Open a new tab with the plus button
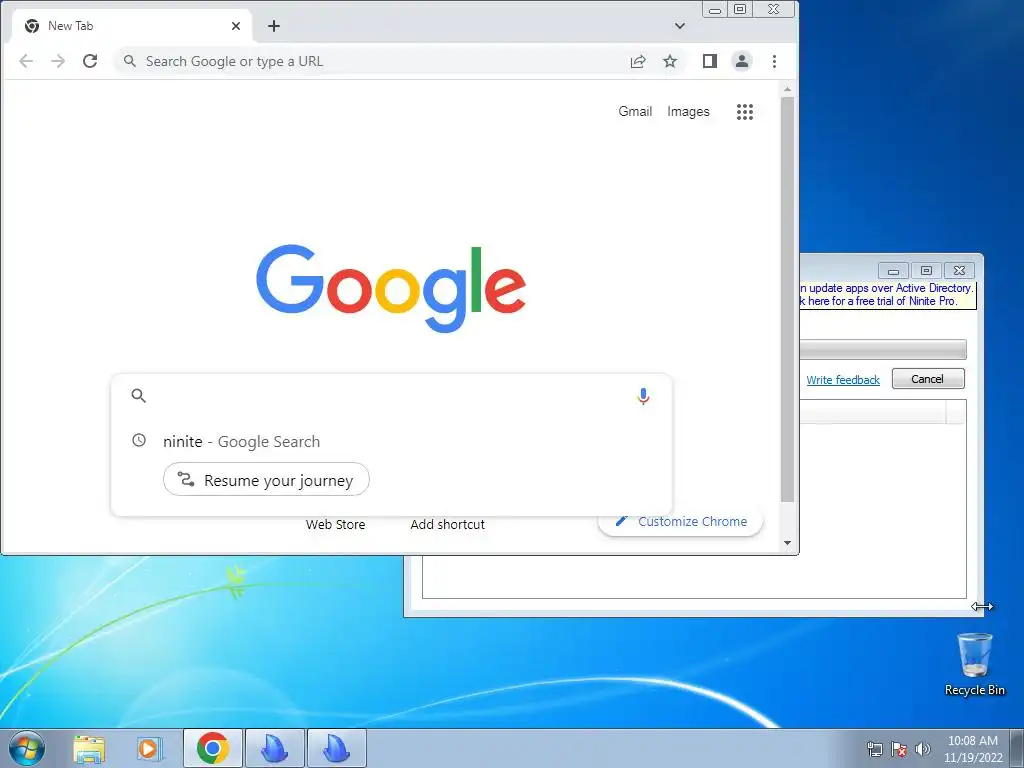This screenshot has width=1024, height=768. click(274, 26)
